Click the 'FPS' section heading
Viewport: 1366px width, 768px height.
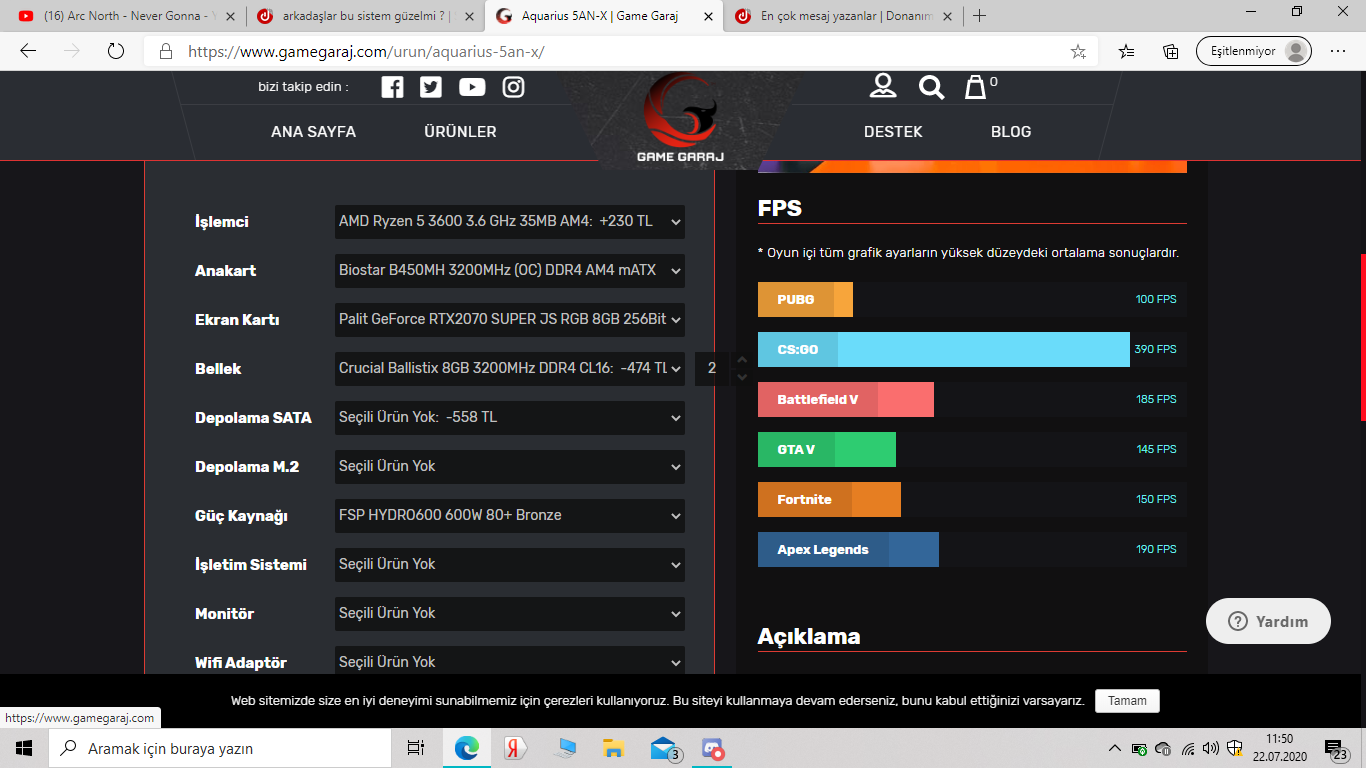(x=780, y=208)
